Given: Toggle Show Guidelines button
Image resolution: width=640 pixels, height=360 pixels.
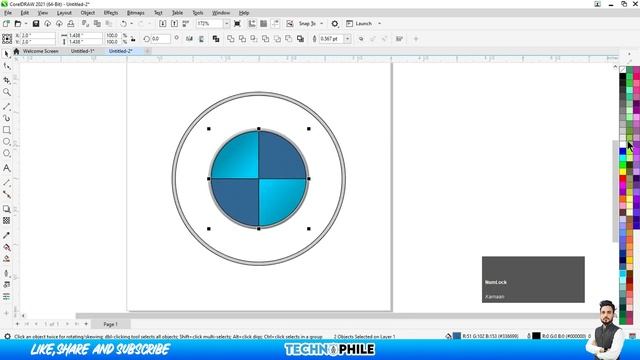Looking at the screenshot, I should click(276, 24).
